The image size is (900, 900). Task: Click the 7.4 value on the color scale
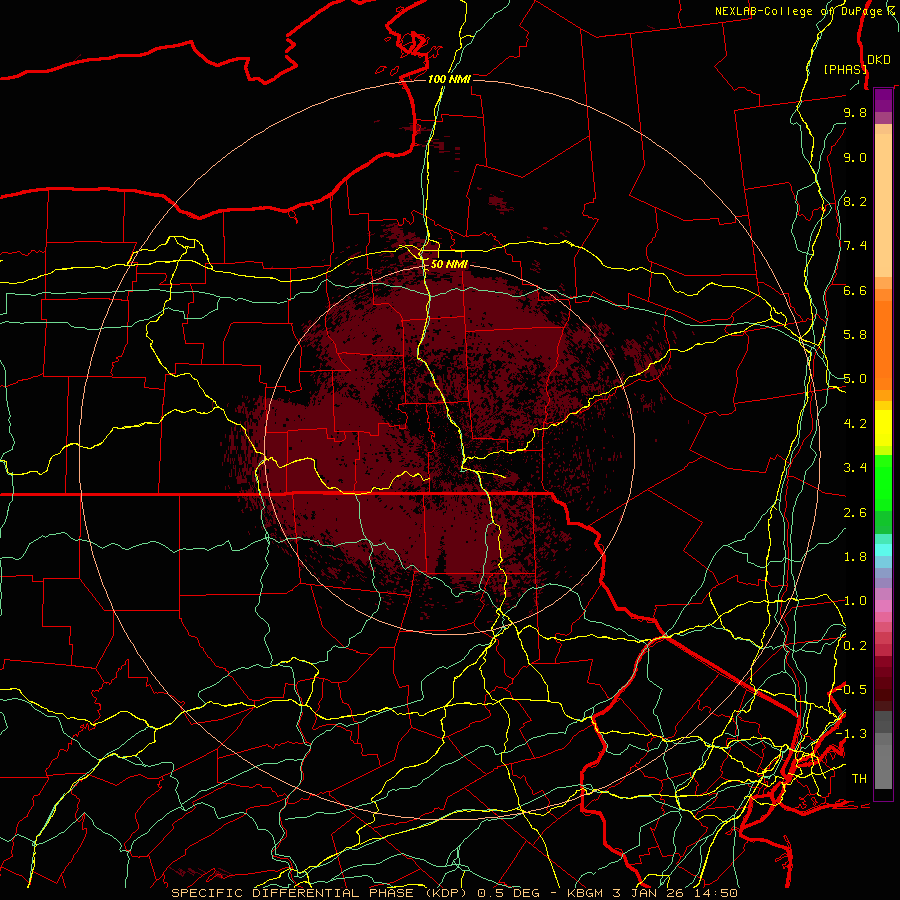coord(855,246)
